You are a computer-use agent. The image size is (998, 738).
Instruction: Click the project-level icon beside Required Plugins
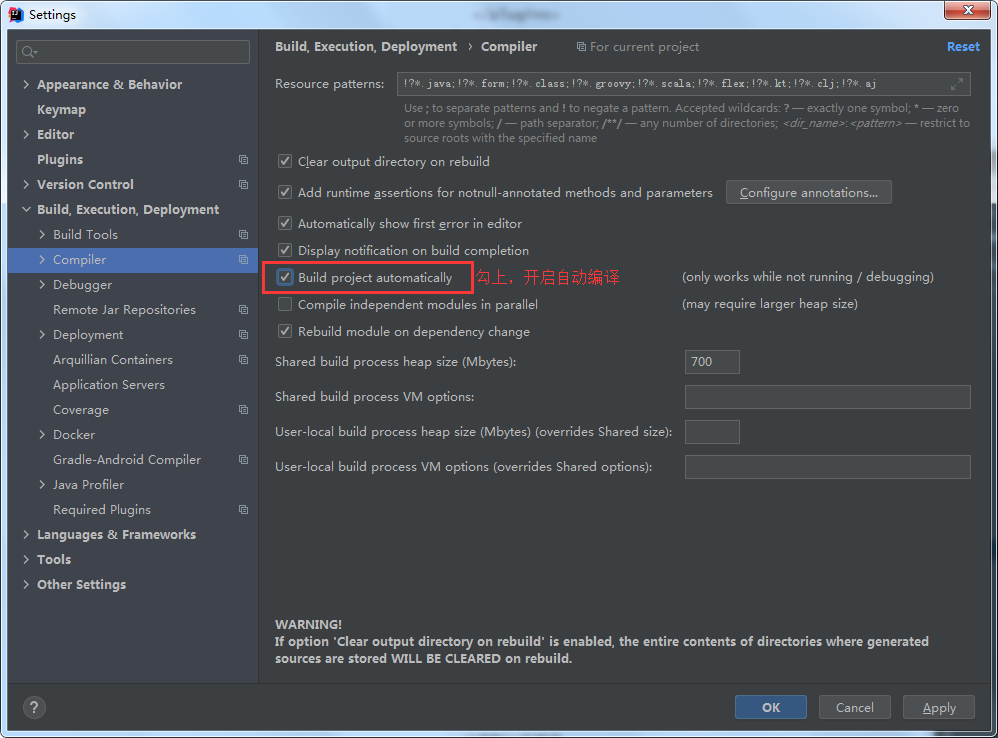243,510
